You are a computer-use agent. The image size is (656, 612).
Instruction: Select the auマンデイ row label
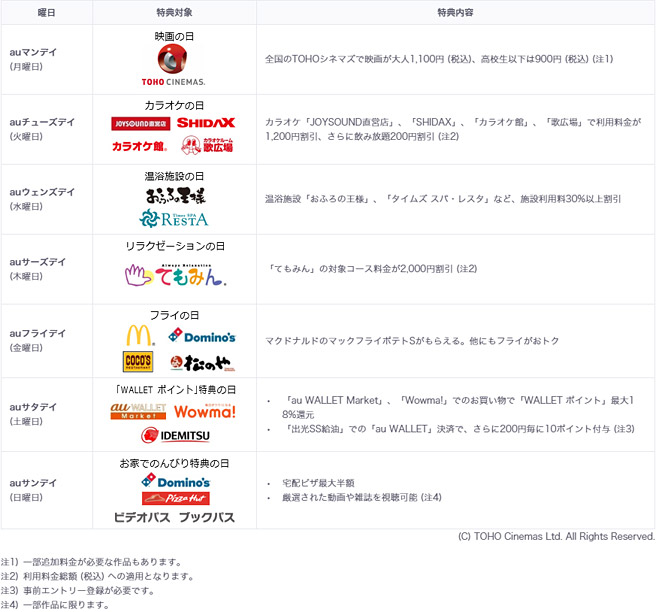(33, 52)
